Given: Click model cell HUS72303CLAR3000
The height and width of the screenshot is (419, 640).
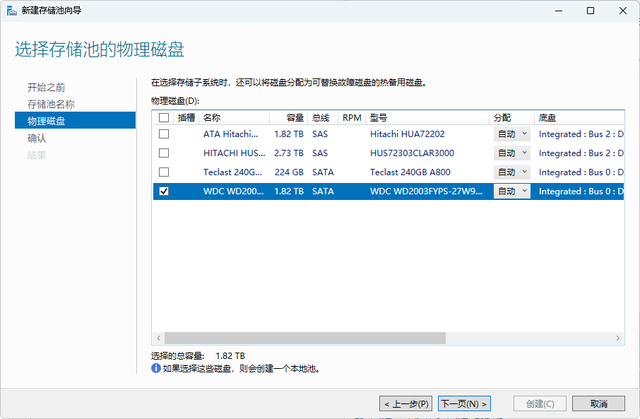Looking at the screenshot, I should pos(412,153).
